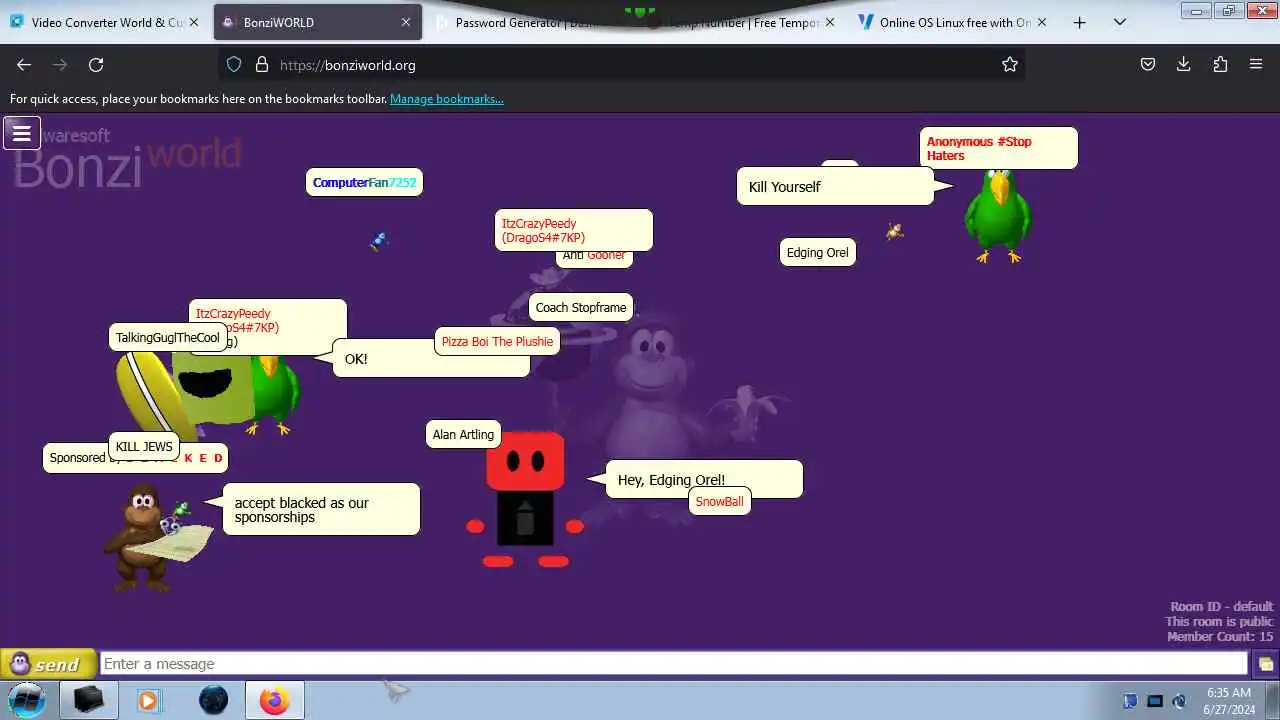Image resolution: width=1280 pixels, height=720 pixels.
Task: Click the green send button
Action: 48,664
